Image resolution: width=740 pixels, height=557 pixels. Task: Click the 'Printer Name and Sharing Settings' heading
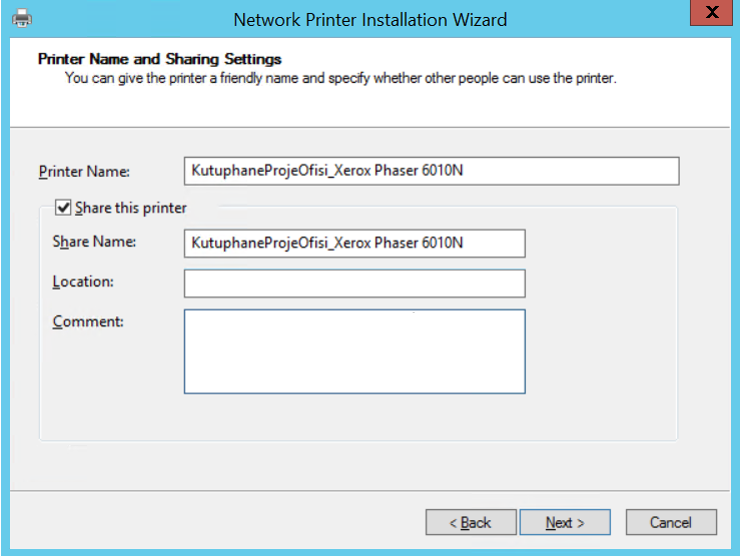159,59
